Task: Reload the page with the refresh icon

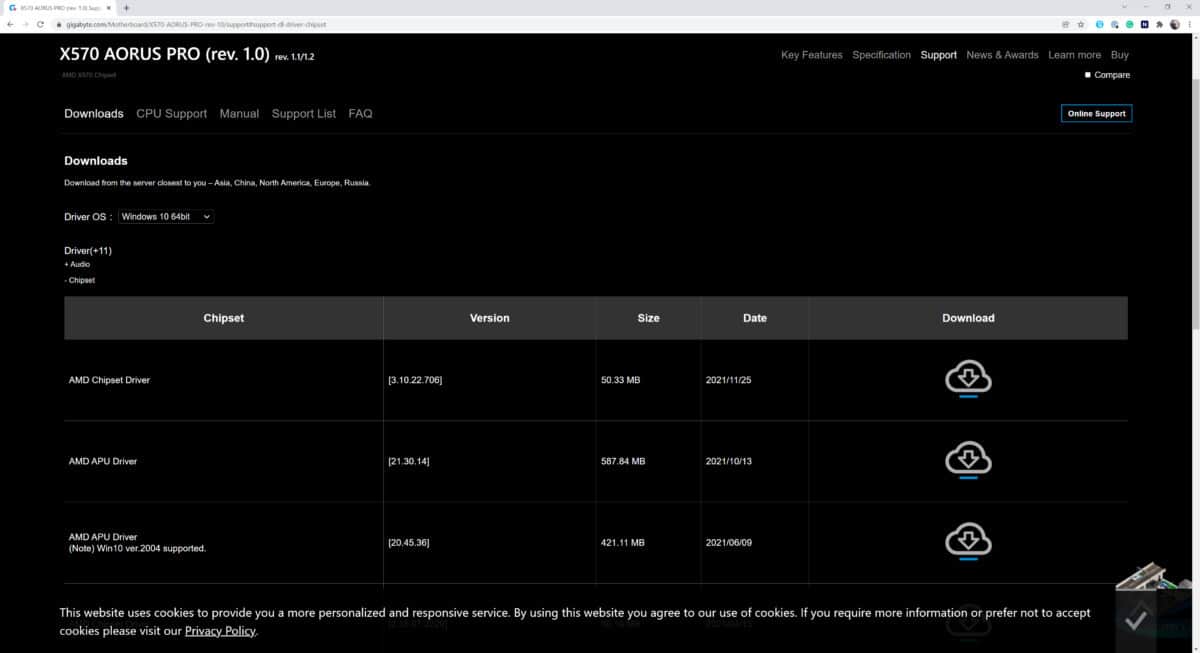Action: point(40,24)
